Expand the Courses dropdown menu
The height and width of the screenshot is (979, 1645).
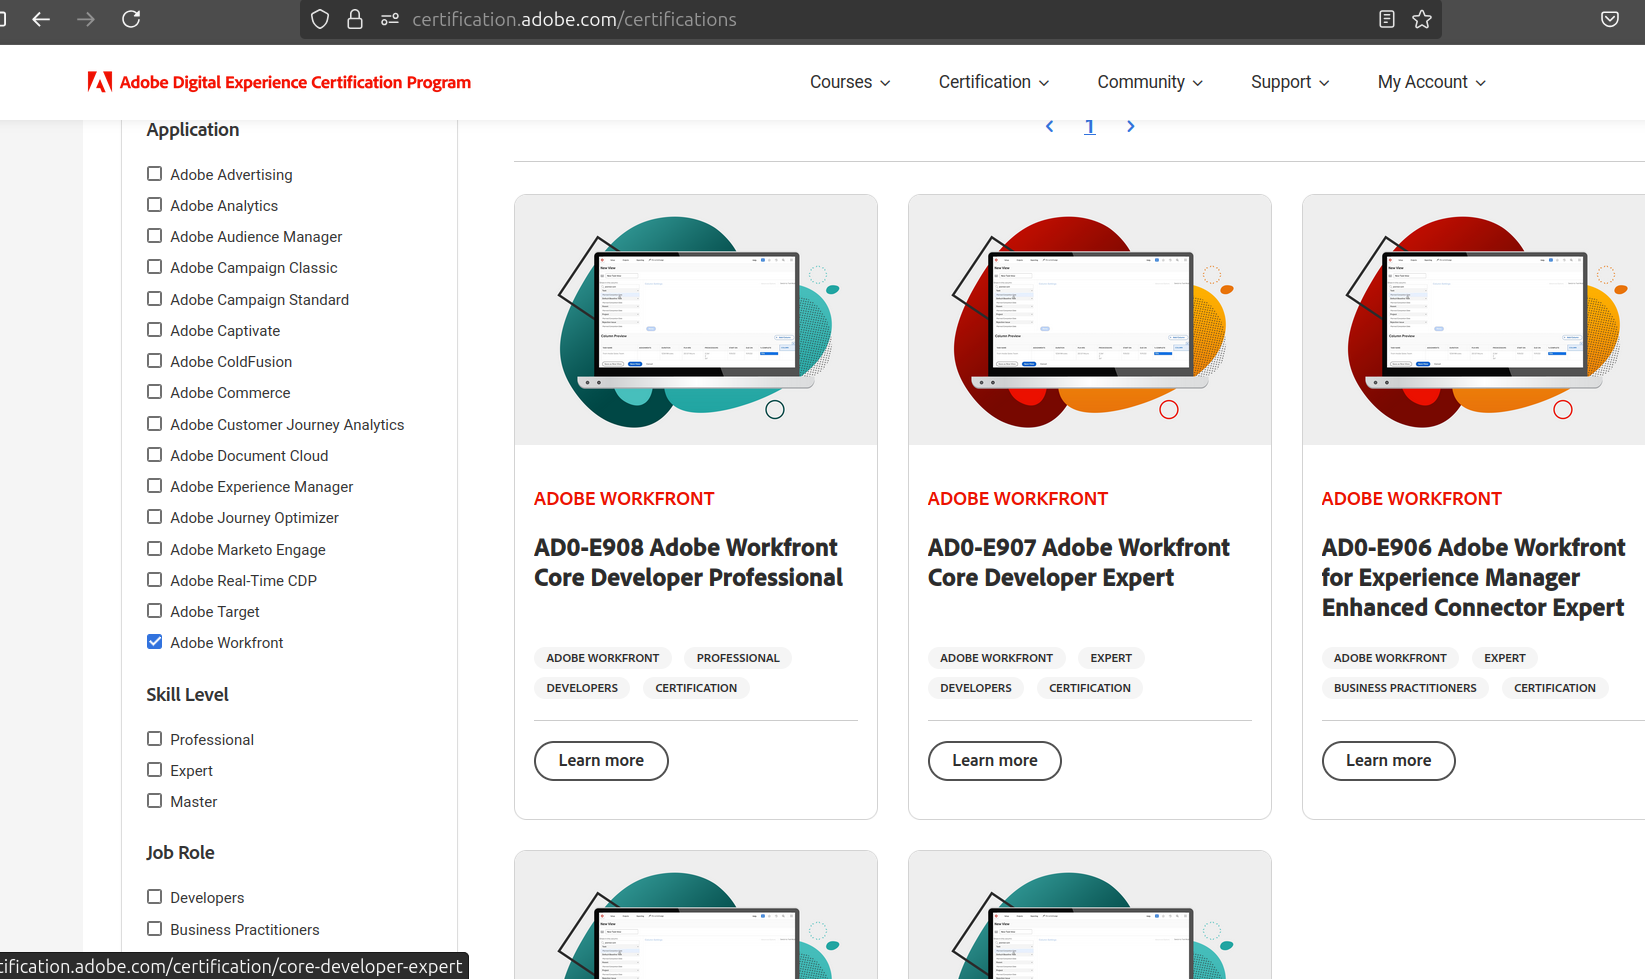tap(849, 82)
